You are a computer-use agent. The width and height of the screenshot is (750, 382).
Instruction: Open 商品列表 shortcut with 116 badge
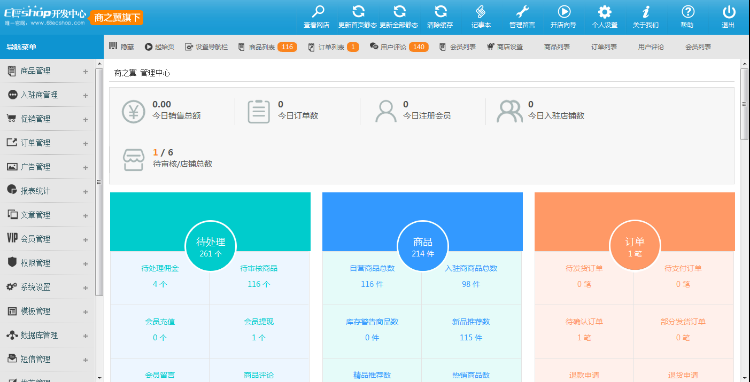(x=267, y=47)
